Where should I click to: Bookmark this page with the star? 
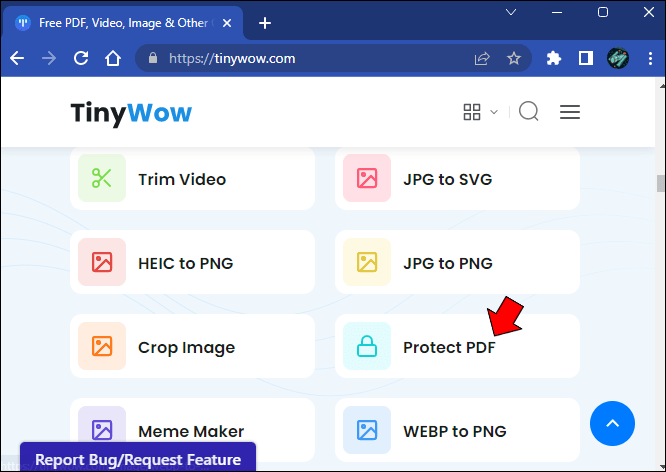(x=514, y=58)
